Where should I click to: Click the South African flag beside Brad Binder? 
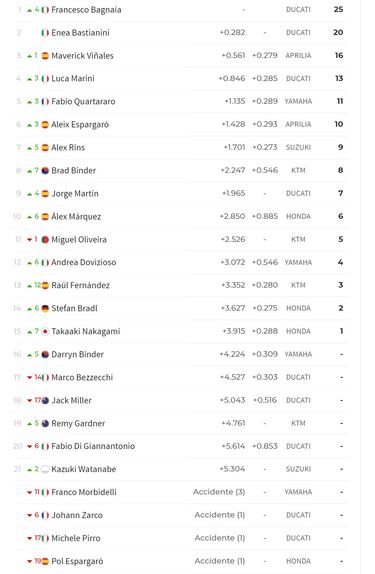point(45,171)
